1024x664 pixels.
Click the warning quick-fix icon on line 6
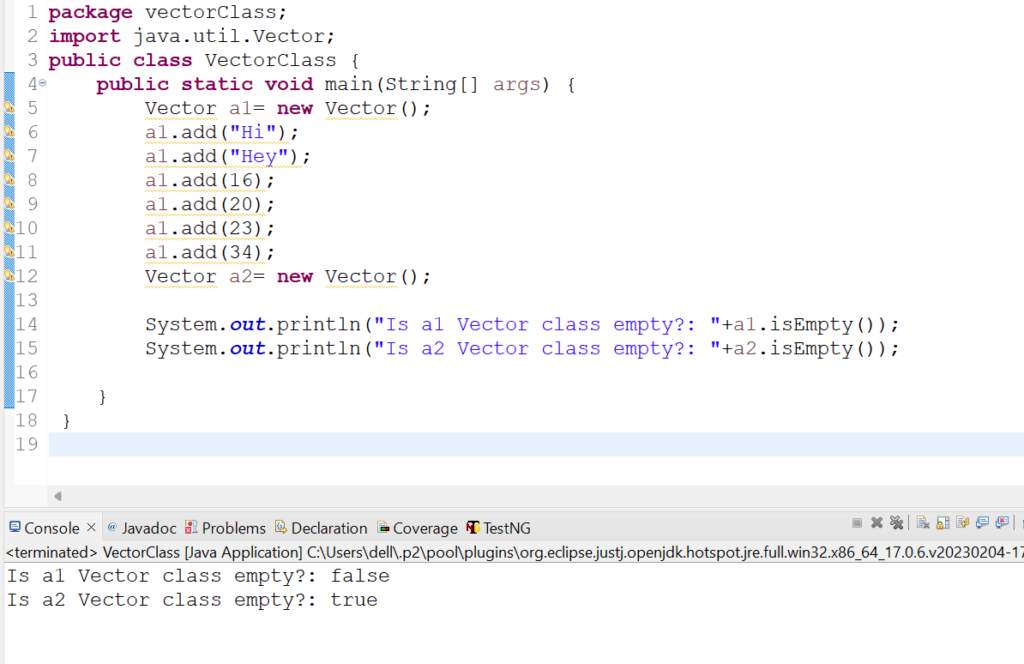[x=9, y=132]
